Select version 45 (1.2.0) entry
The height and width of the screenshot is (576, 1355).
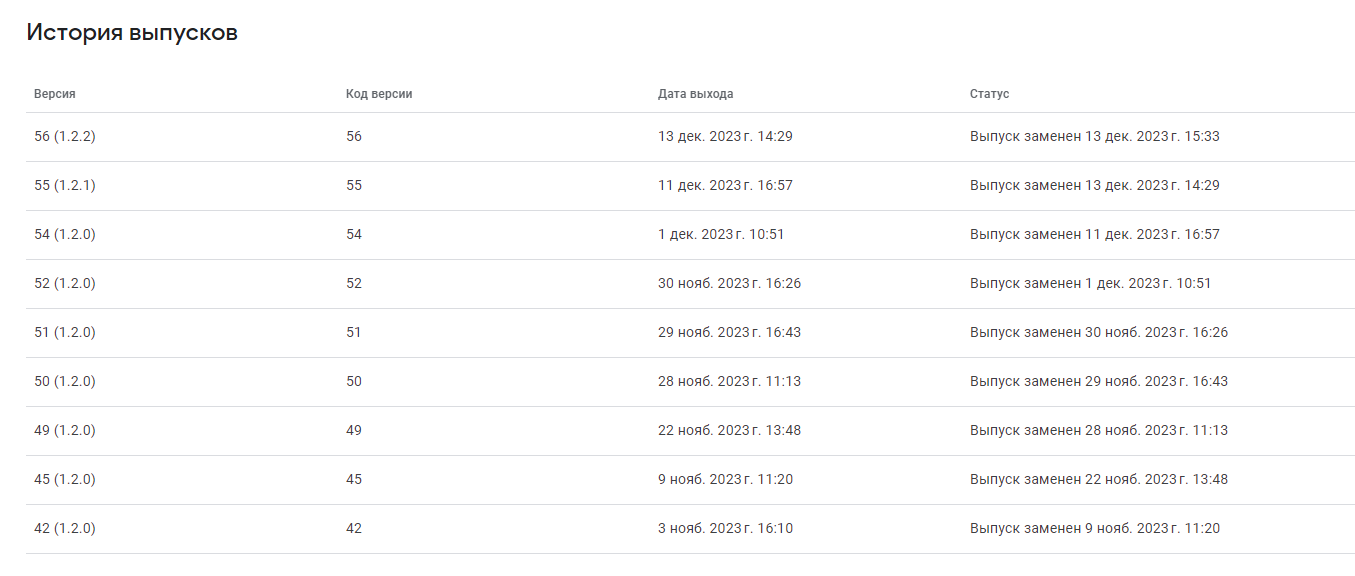coord(690,480)
